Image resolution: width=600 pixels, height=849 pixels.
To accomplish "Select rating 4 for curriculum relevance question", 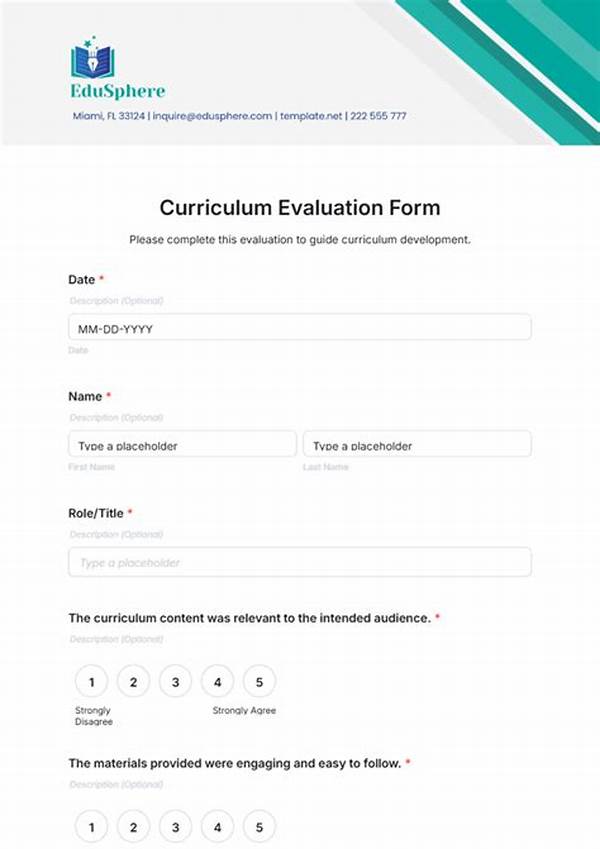I will pos(217,682).
